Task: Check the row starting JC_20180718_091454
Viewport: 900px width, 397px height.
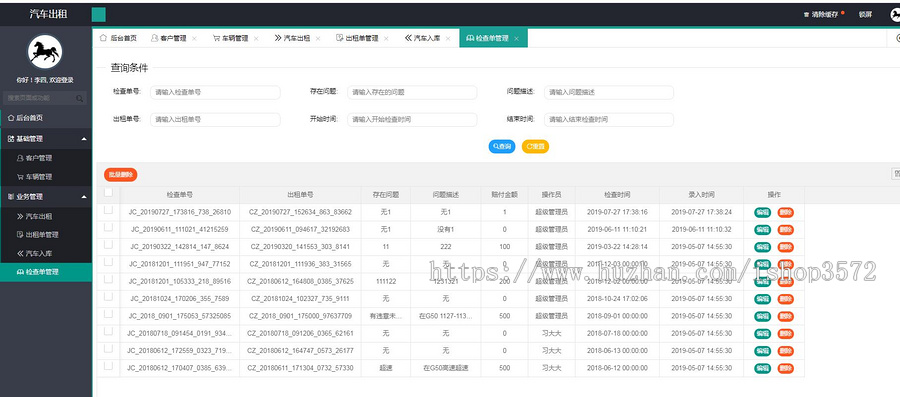Action: (x=108, y=331)
